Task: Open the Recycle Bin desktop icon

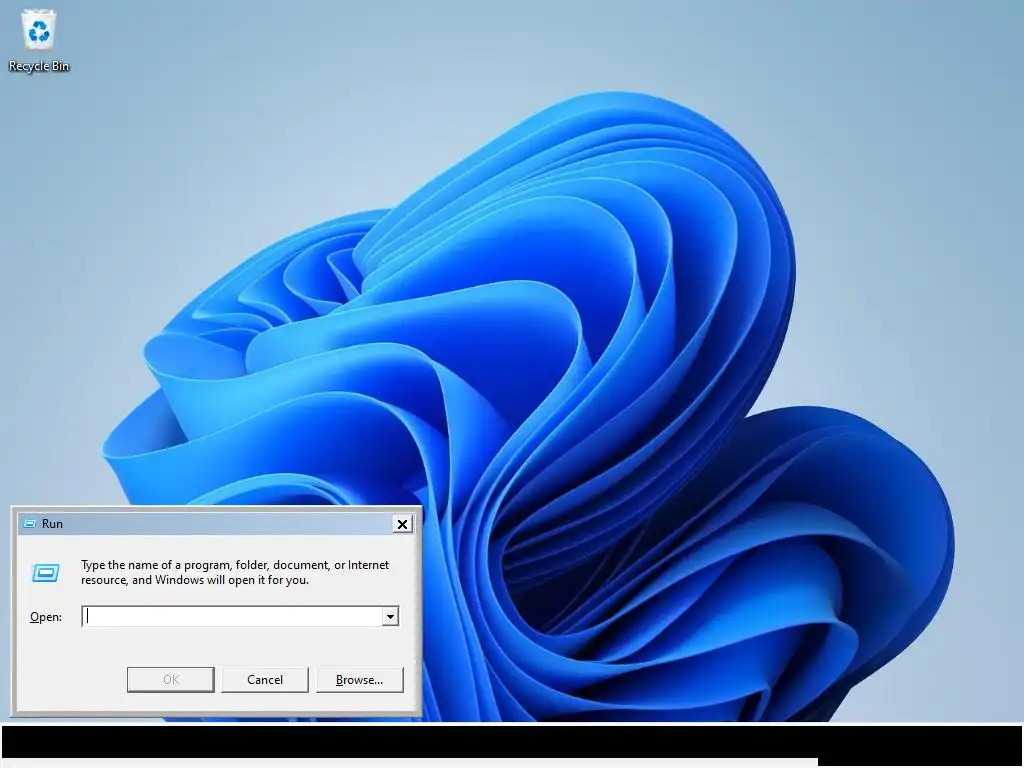Action: click(39, 40)
